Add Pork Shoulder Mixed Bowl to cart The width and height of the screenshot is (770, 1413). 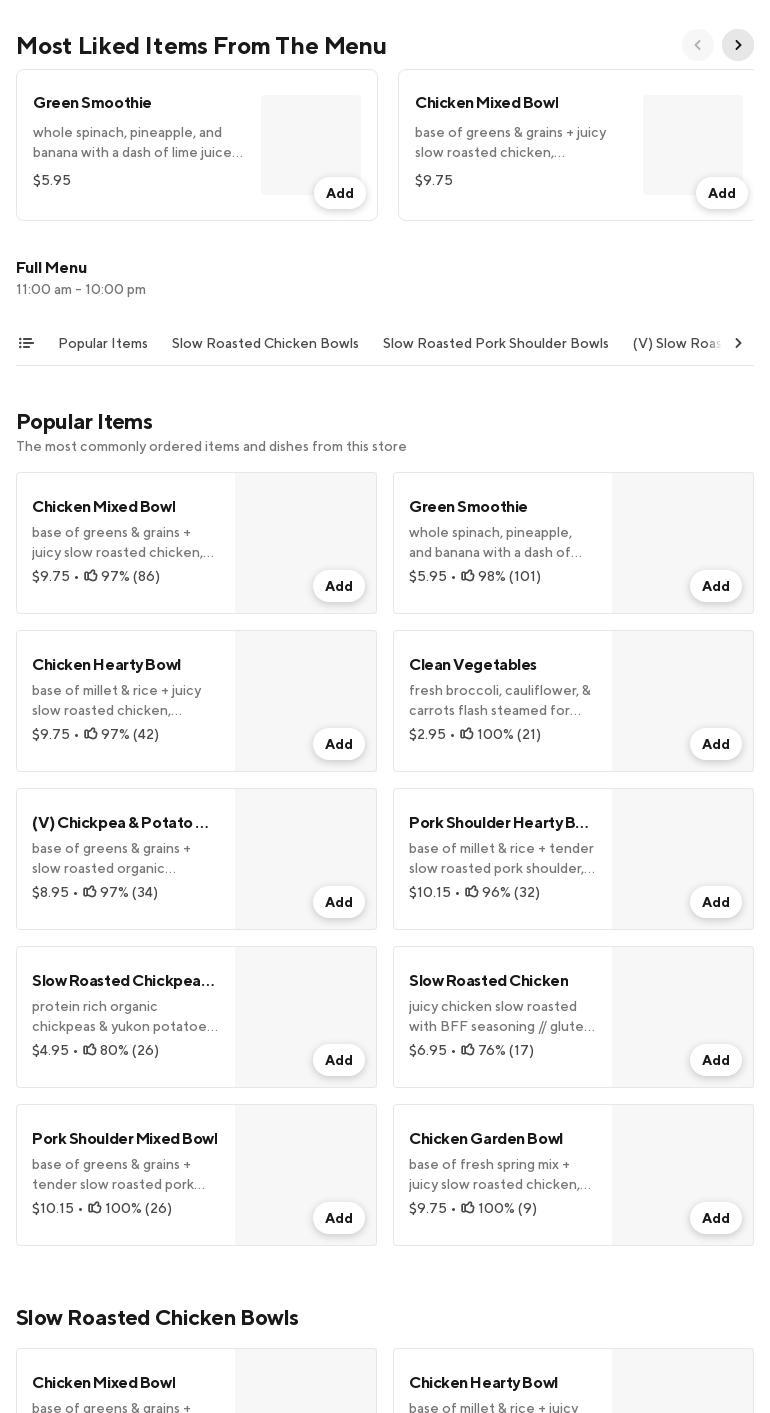coord(339,1218)
